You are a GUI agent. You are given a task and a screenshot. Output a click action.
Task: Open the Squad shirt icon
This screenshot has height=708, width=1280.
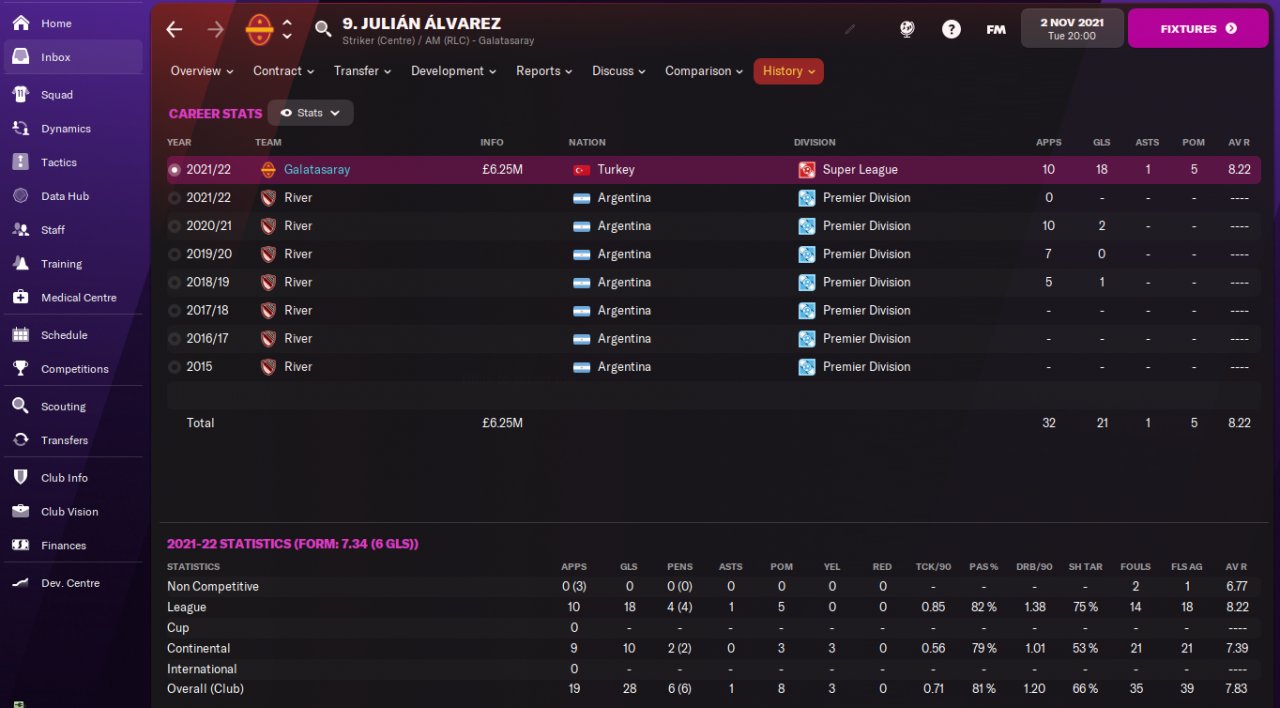point(20,95)
